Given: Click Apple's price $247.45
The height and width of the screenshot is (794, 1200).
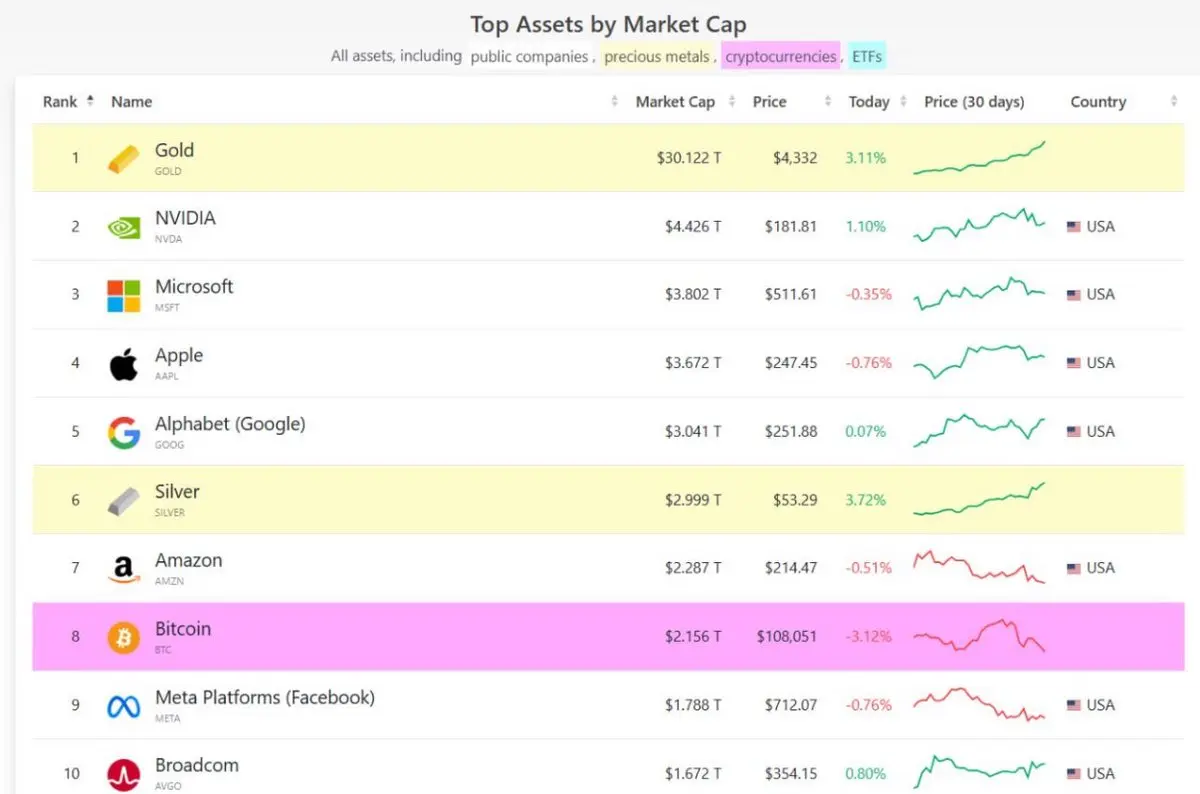Looking at the screenshot, I should 791,363.
